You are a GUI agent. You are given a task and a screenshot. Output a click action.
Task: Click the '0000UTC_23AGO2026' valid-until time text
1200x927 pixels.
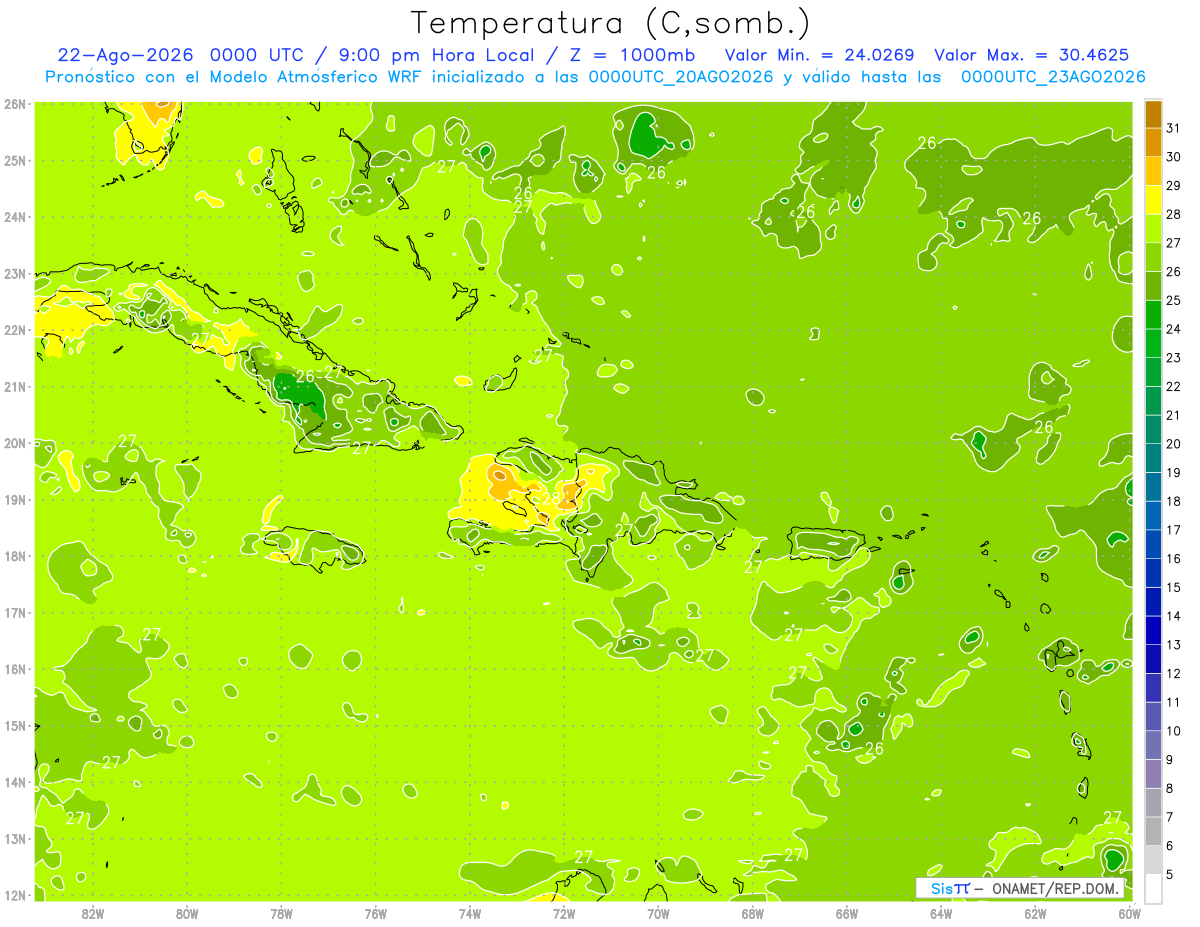click(1053, 77)
